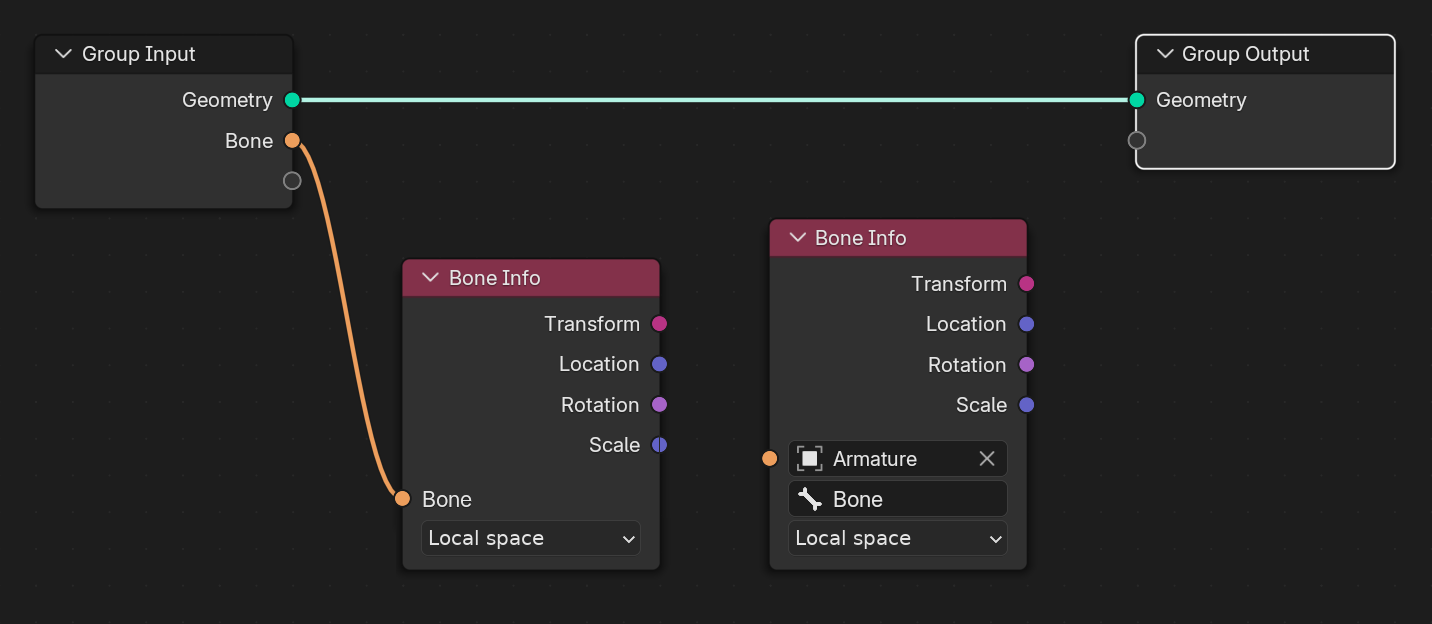This screenshot has height=624, width=1432.
Task: Click Scale socket on the Armature Bone Info node
Action: [1026, 405]
